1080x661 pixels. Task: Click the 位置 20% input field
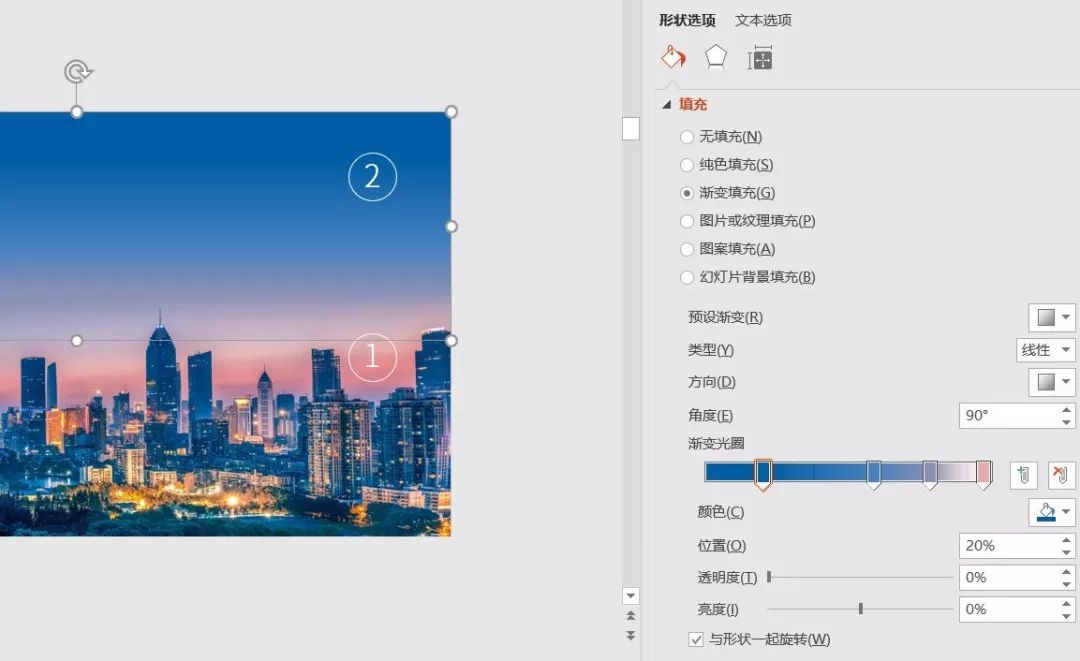1008,545
